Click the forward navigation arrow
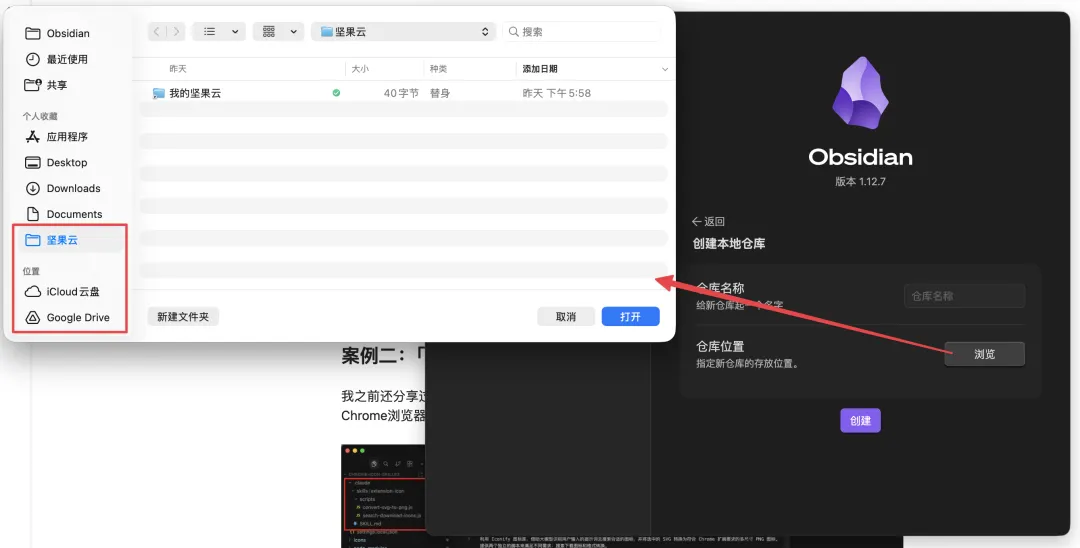Image resolution: width=1080 pixels, height=548 pixels. point(176,32)
